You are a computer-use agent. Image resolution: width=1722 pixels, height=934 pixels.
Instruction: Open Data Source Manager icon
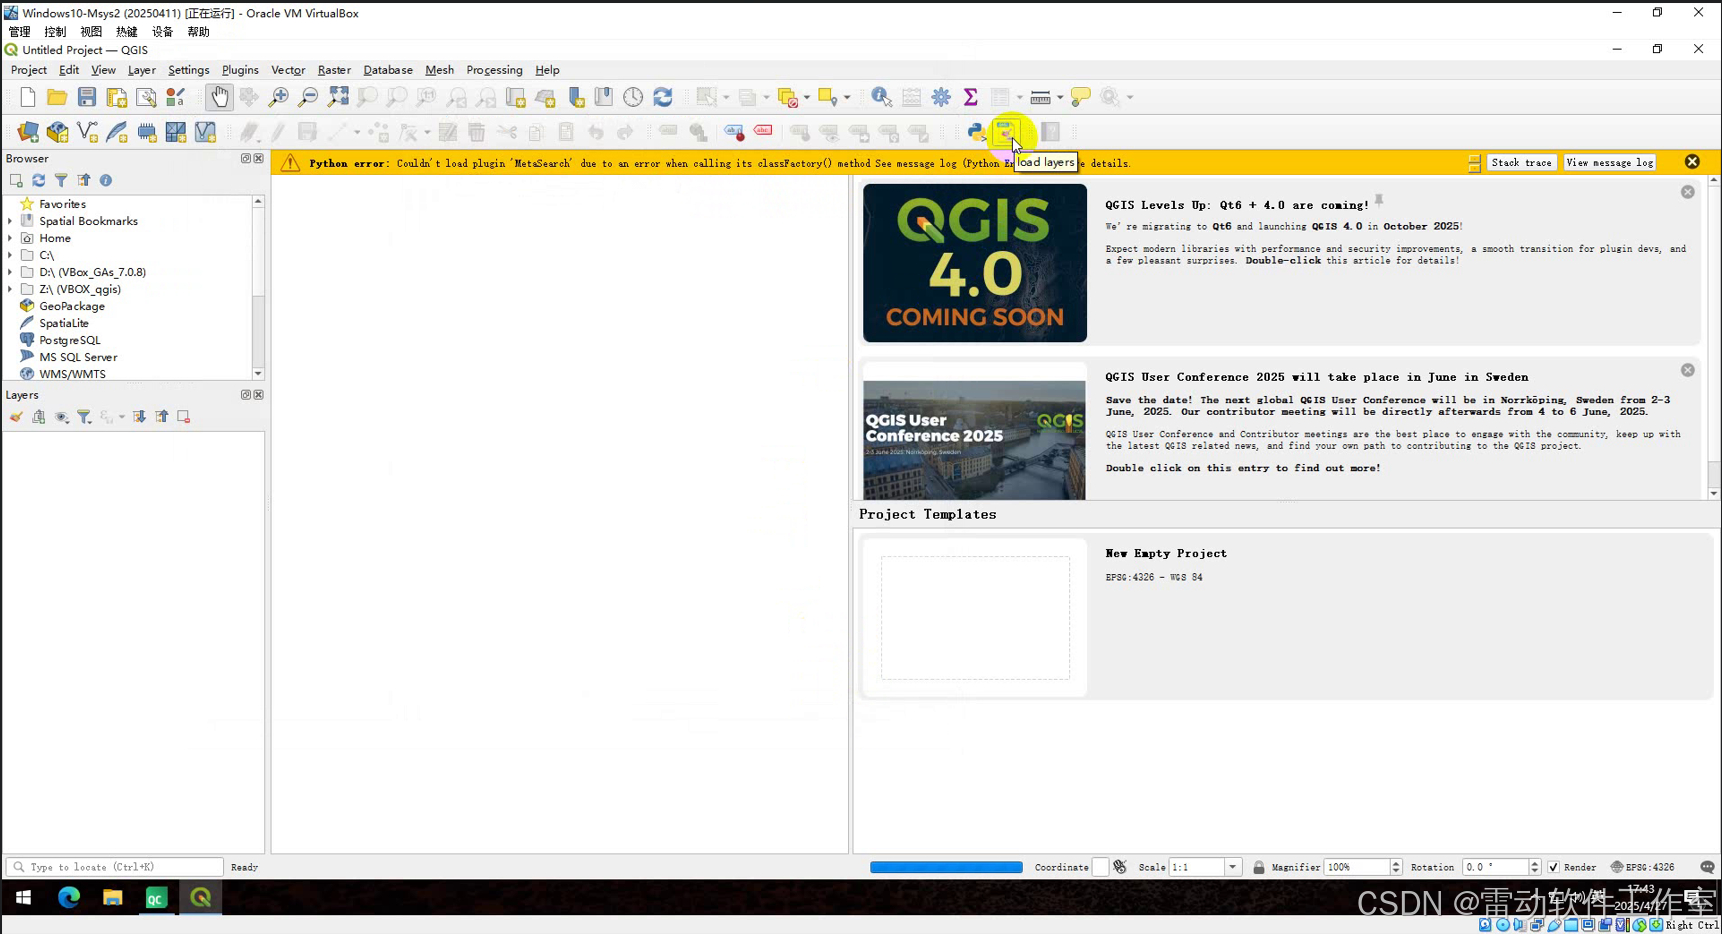[x=28, y=132]
